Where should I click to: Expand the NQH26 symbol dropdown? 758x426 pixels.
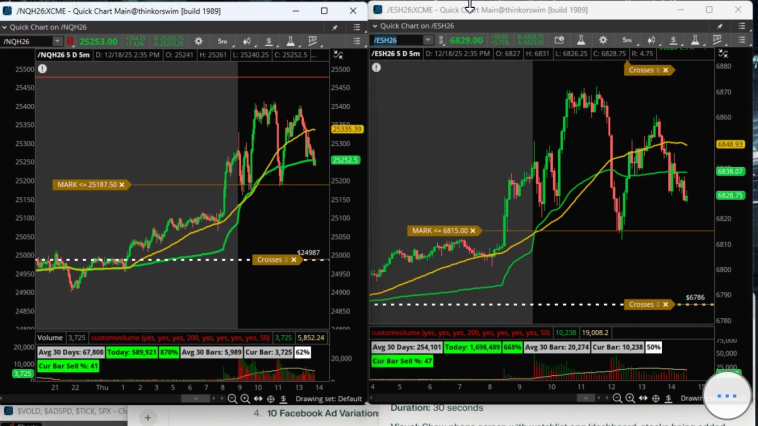click(x=58, y=42)
